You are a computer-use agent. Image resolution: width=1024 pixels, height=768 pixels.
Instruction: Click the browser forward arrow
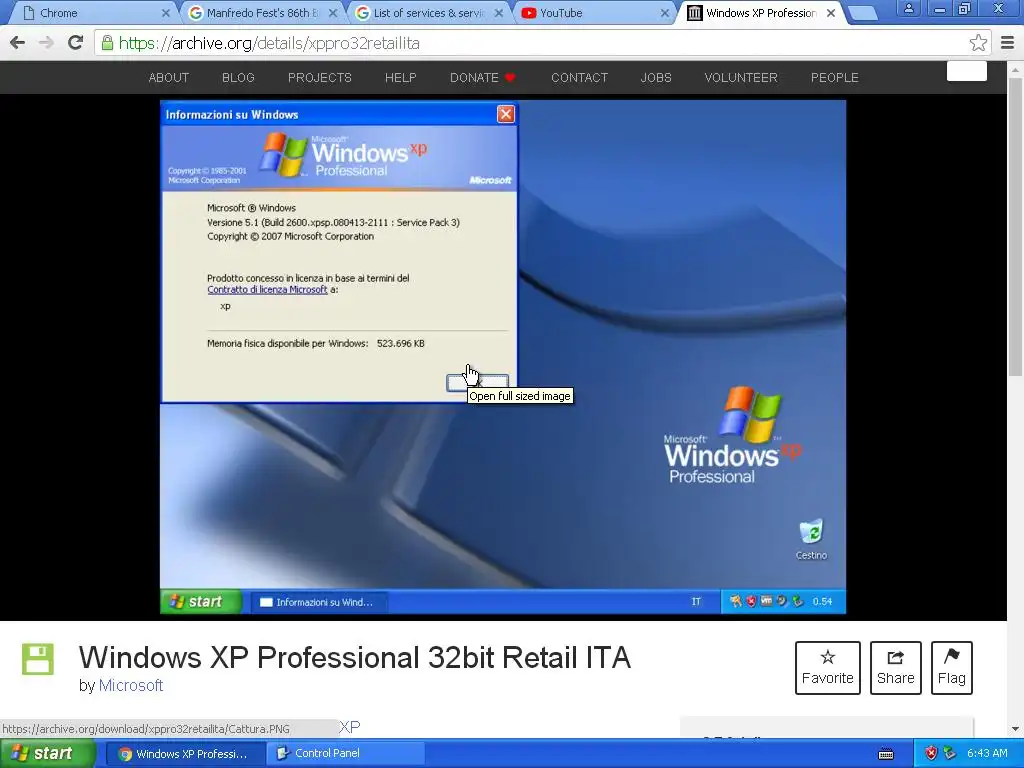click(46, 43)
